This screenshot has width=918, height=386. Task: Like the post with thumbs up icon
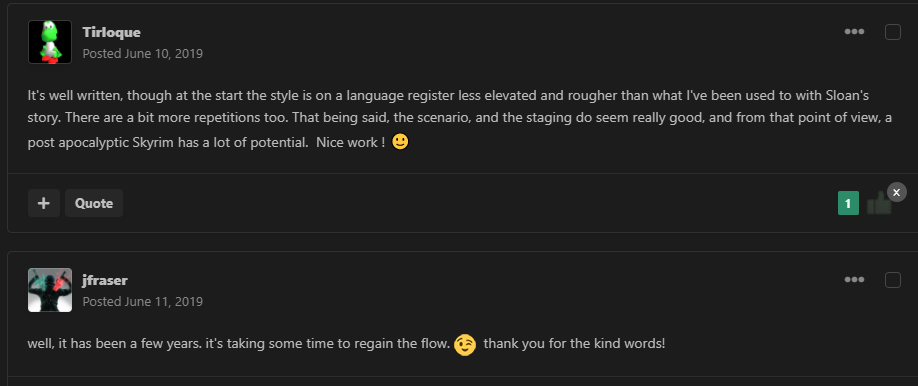point(879,203)
